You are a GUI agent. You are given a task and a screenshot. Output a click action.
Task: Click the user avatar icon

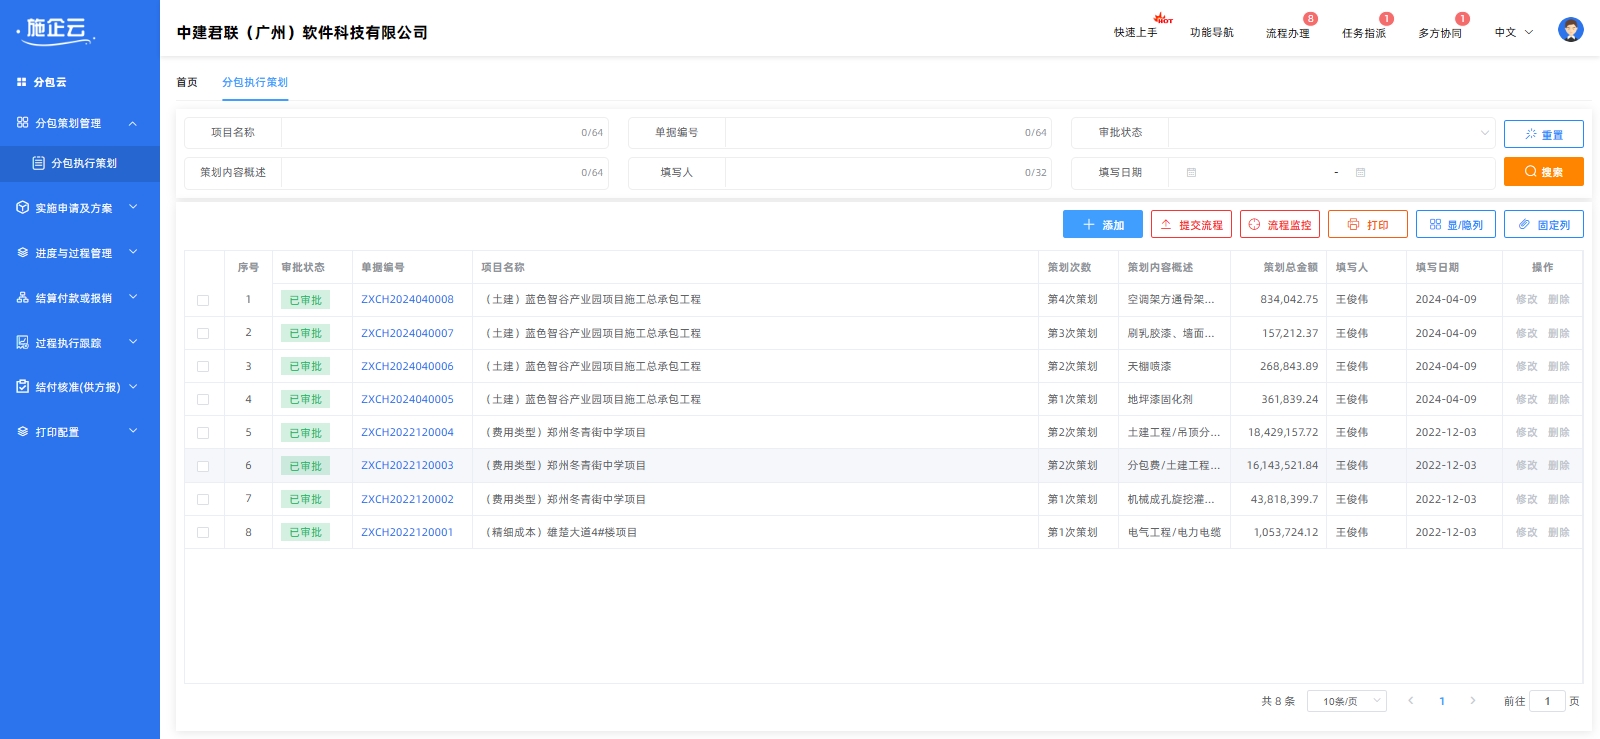pos(1570,30)
